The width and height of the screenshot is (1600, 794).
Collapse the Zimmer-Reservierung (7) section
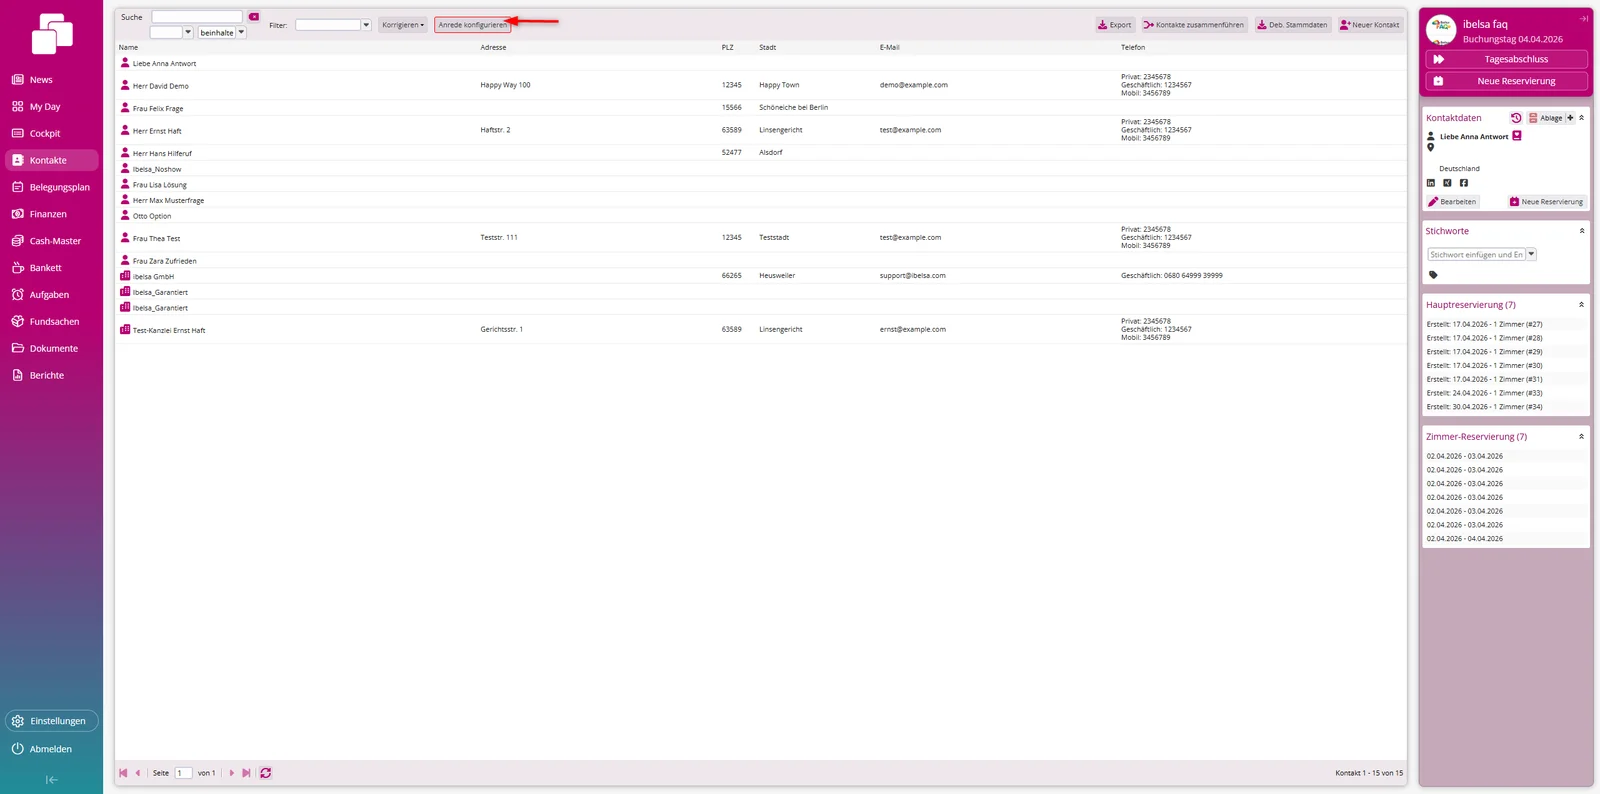(1581, 437)
